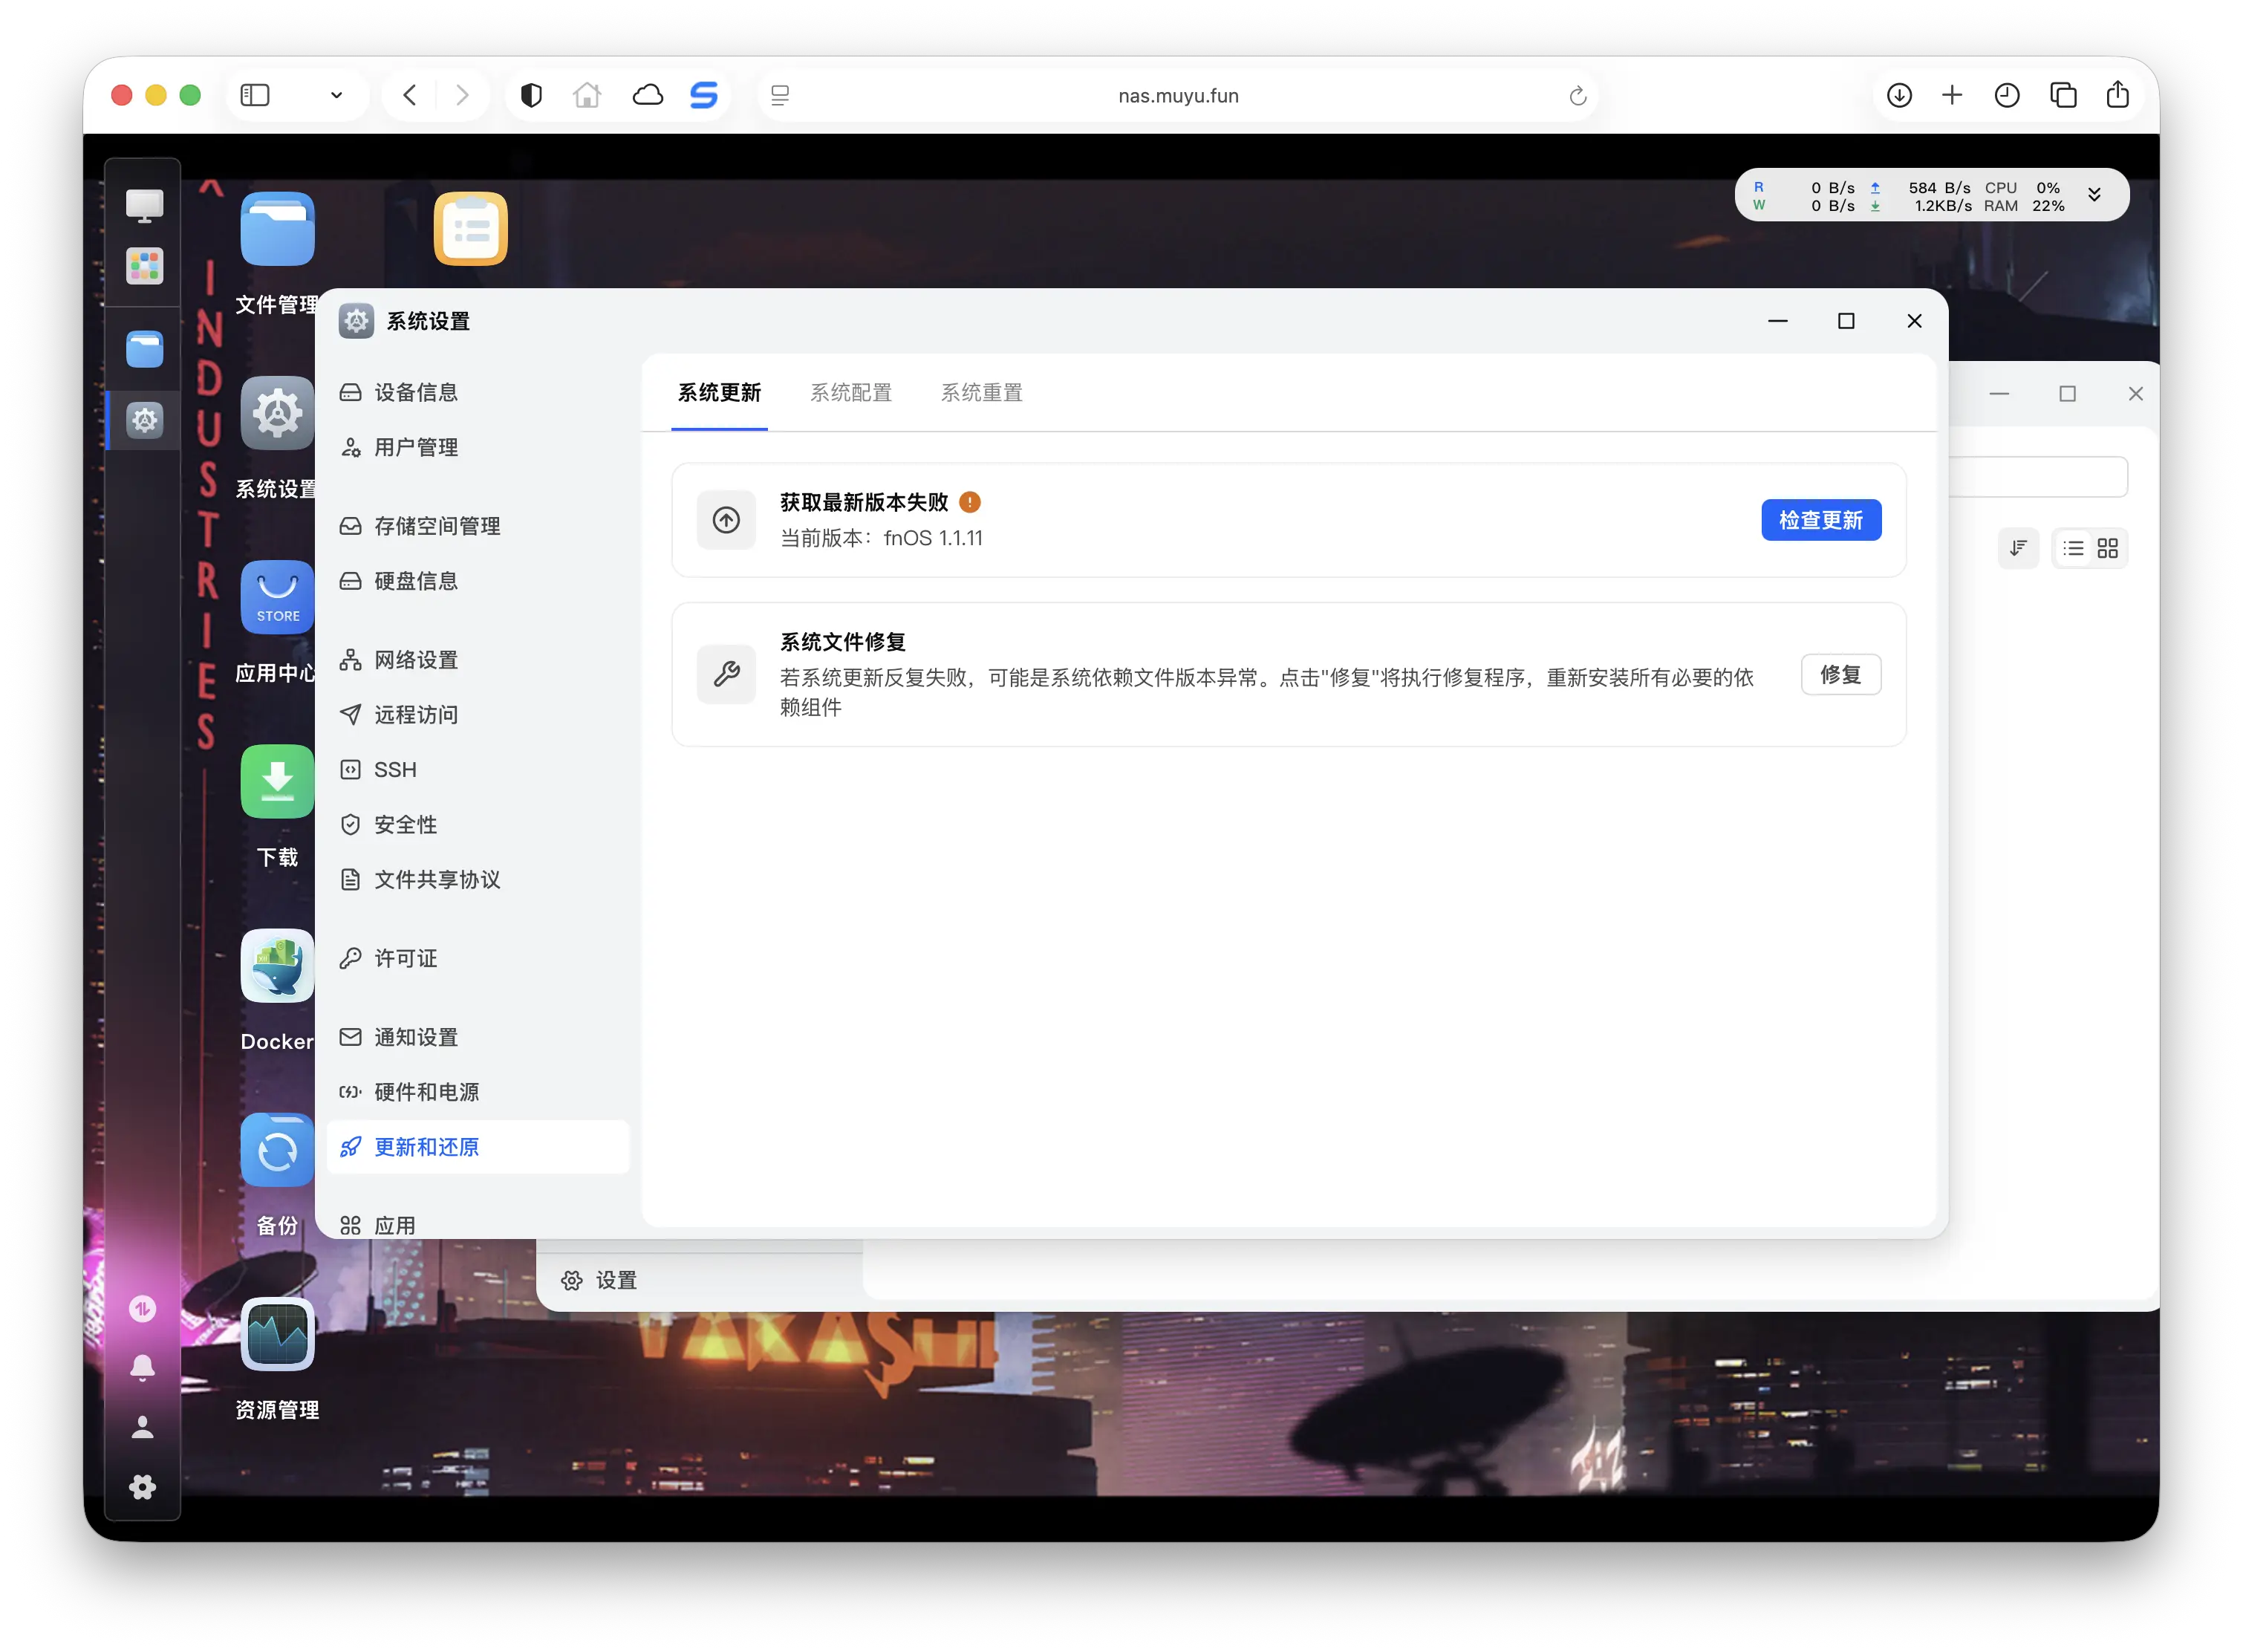Switch to the 系统重置 tab

981,392
